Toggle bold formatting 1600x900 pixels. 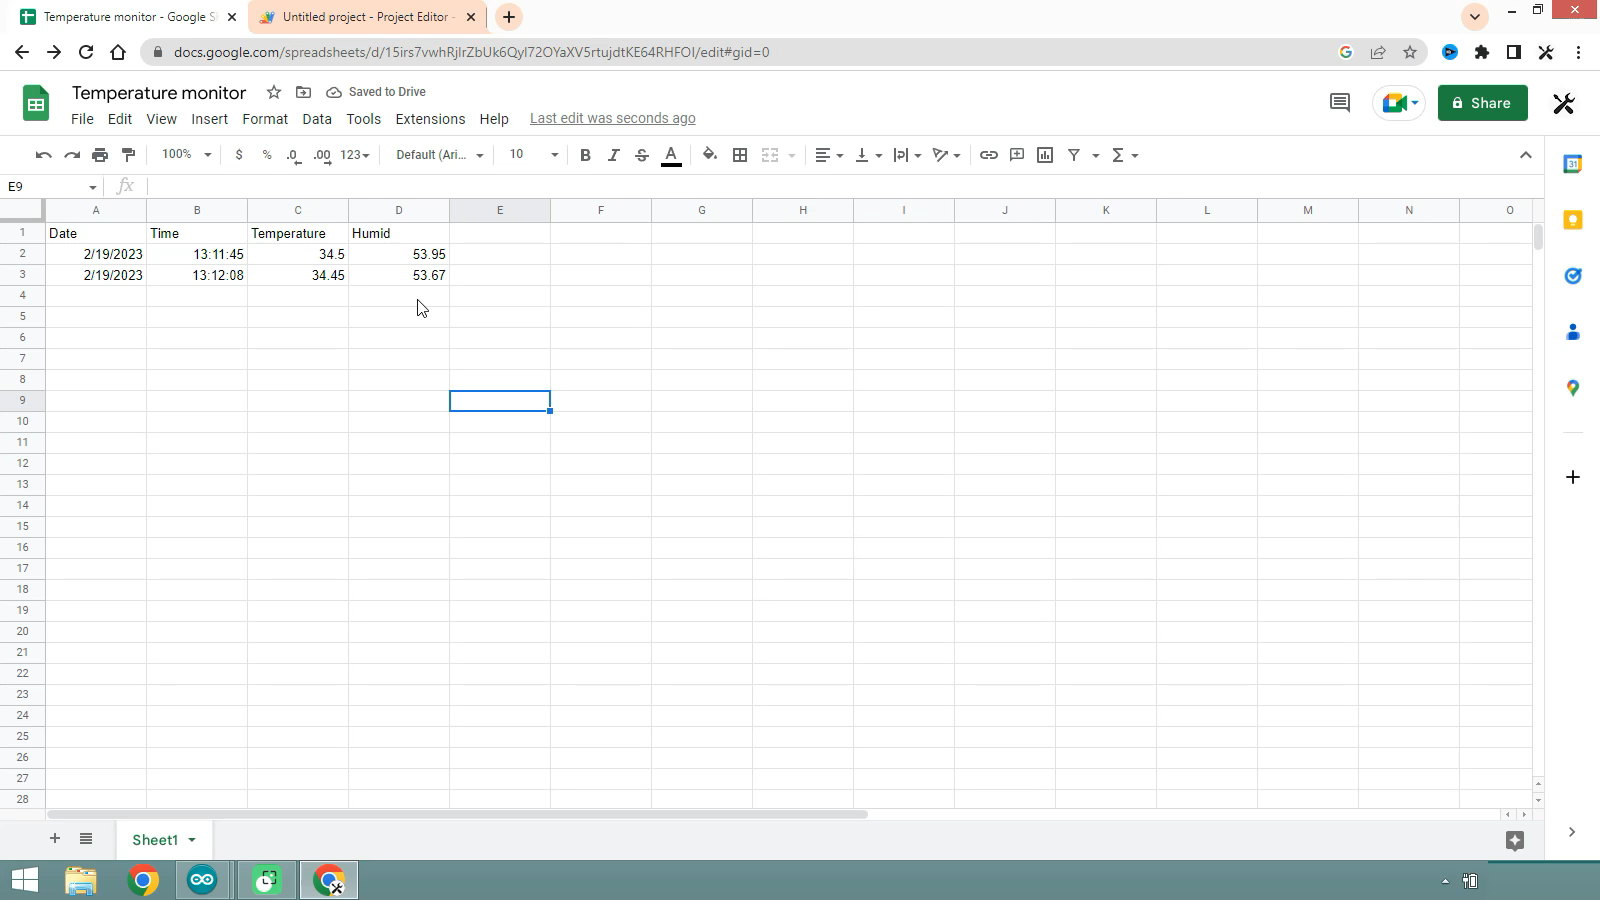click(585, 155)
